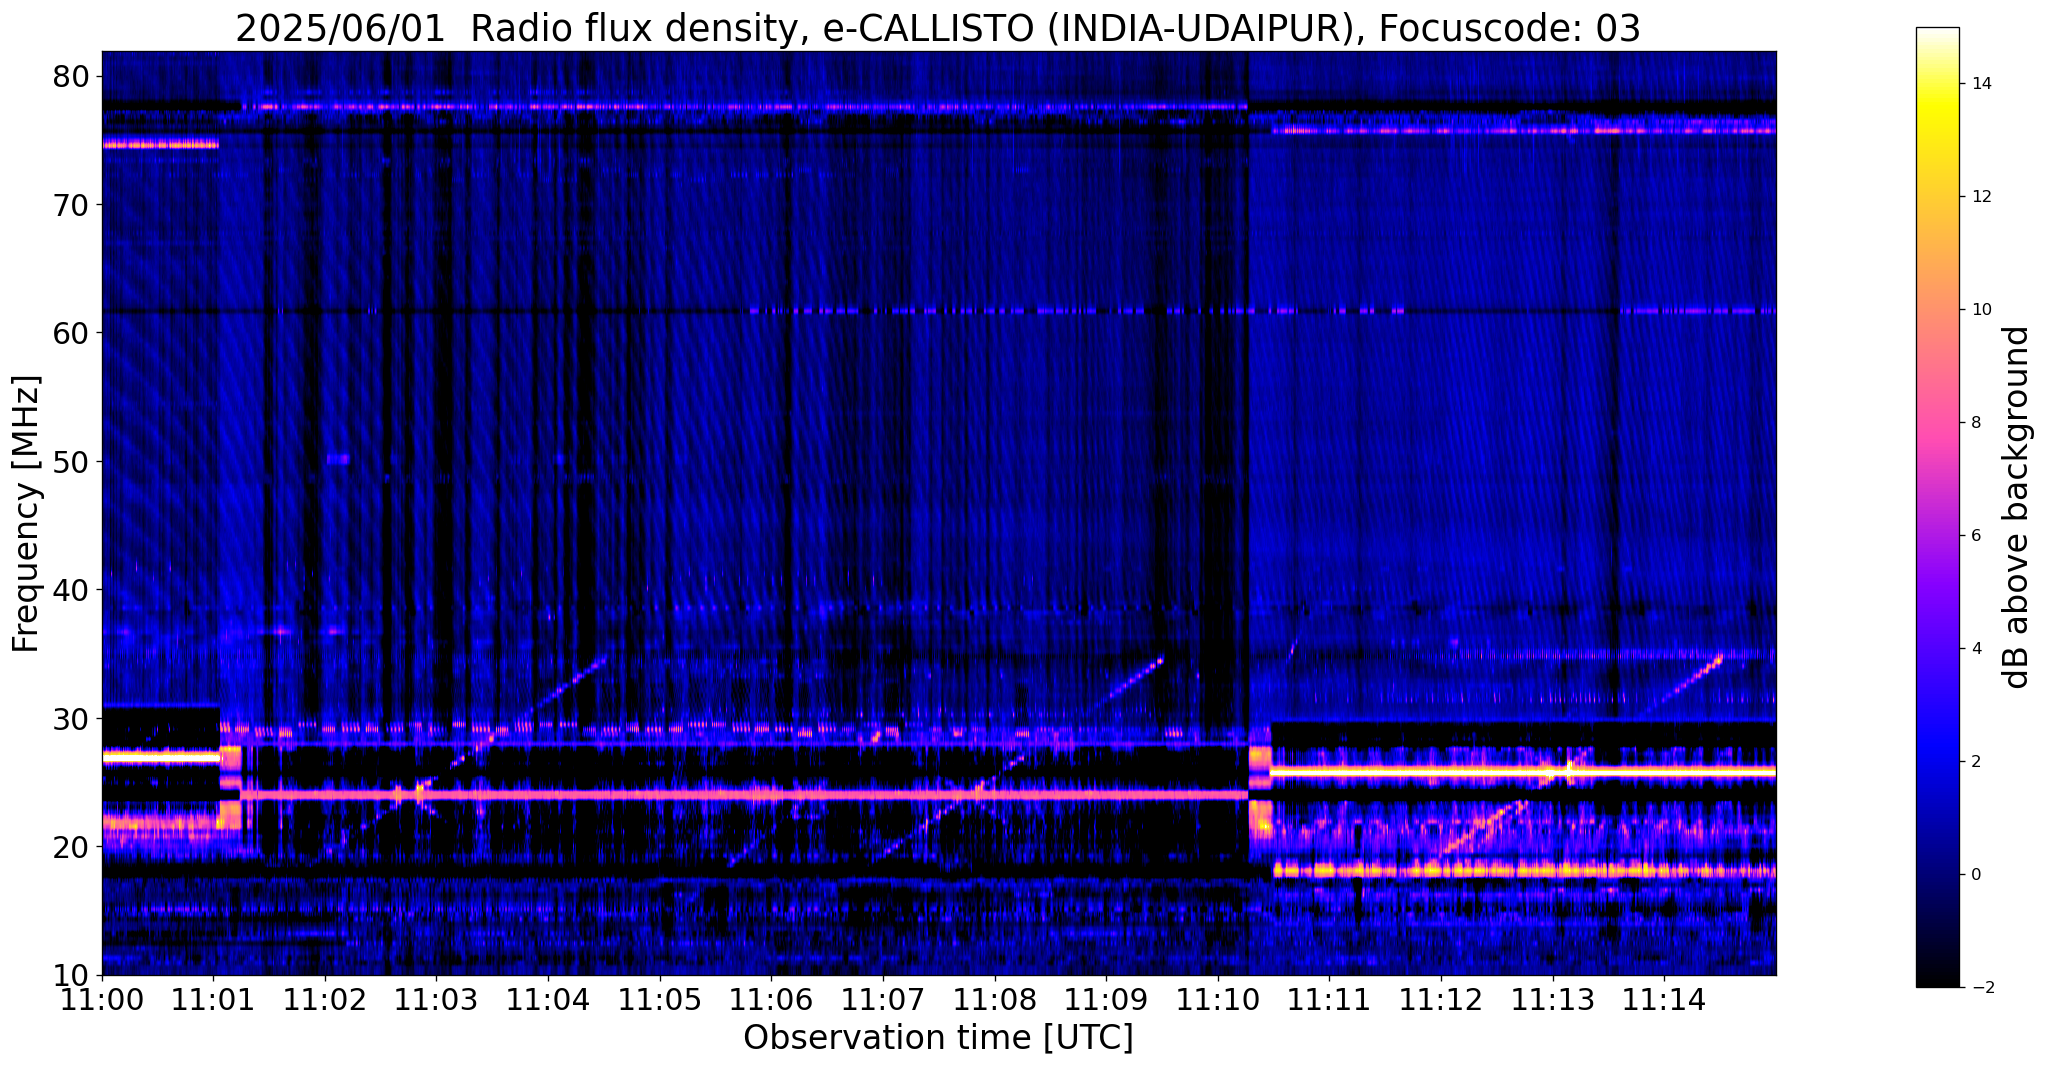Click the 11:02 time tick label
This screenshot has height=1067, width=2047.
coord(325,1000)
